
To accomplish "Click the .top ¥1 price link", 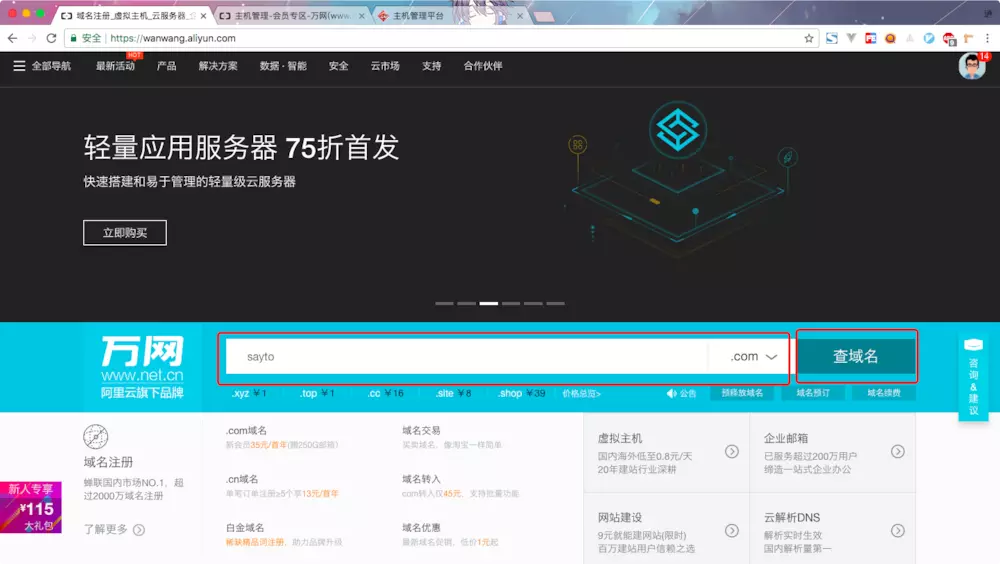I will tap(316, 393).
